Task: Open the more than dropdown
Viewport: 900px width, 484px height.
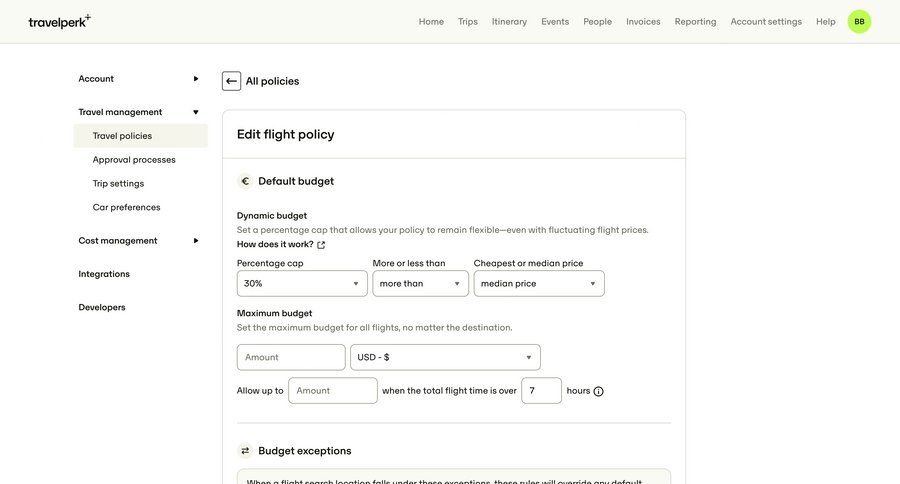Action: tap(420, 284)
